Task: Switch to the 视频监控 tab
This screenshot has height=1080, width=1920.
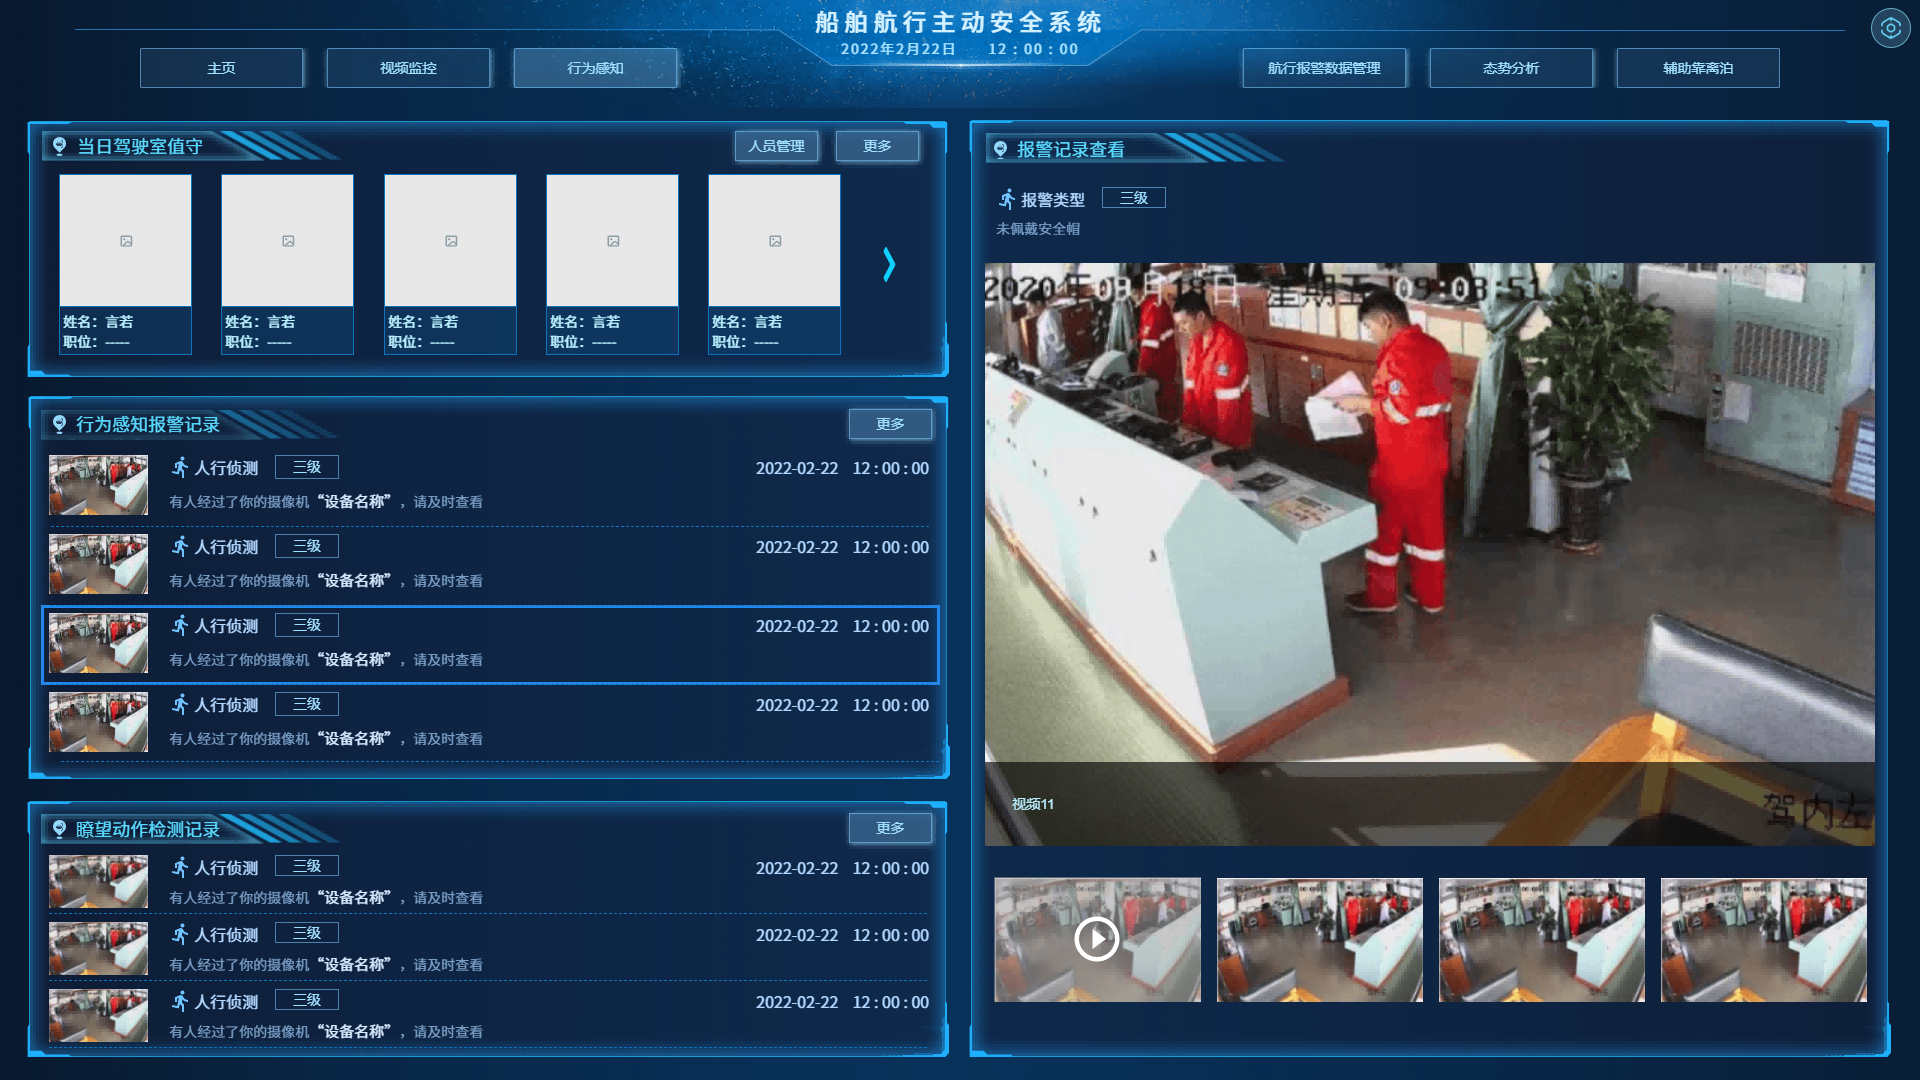Action: click(x=408, y=68)
